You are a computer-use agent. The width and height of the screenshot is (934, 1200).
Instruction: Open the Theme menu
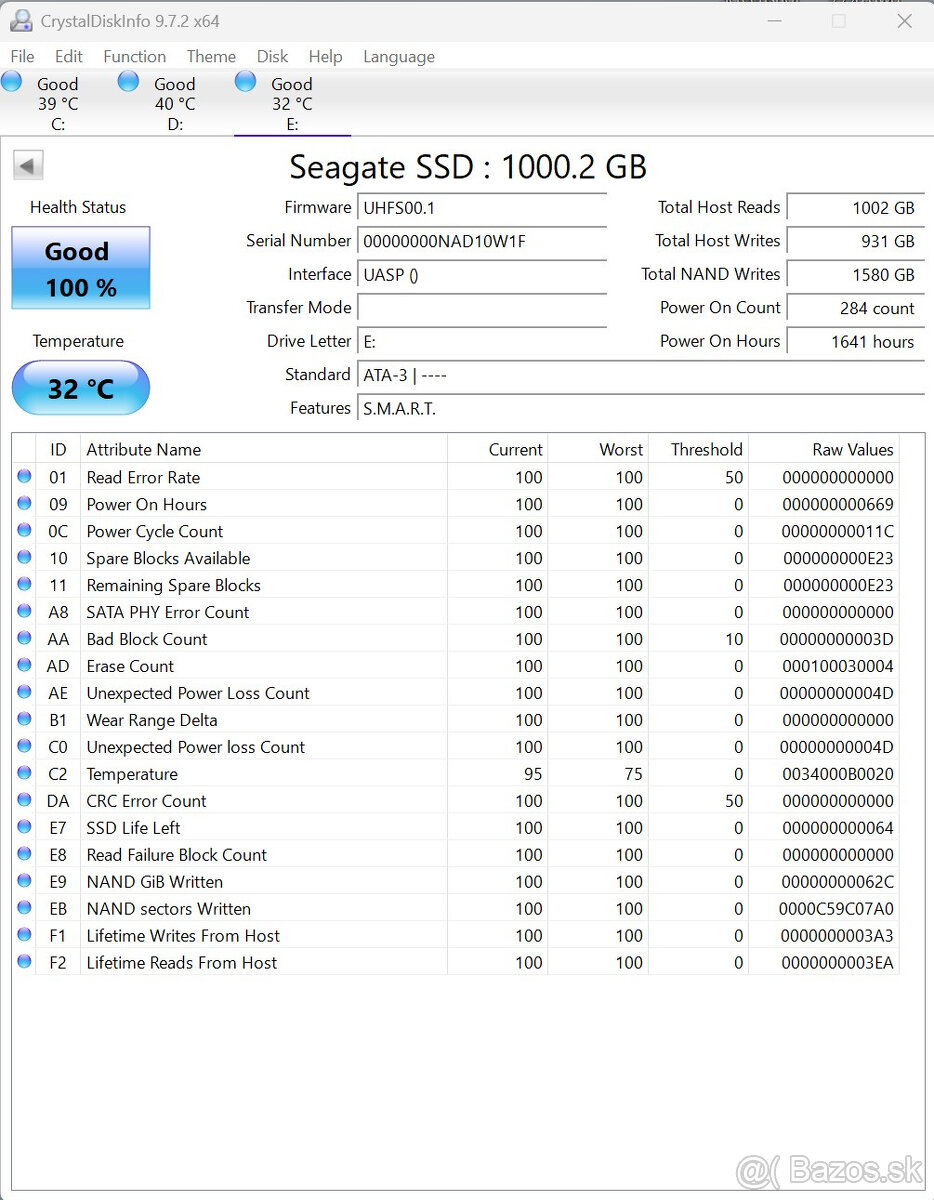point(211,56)
